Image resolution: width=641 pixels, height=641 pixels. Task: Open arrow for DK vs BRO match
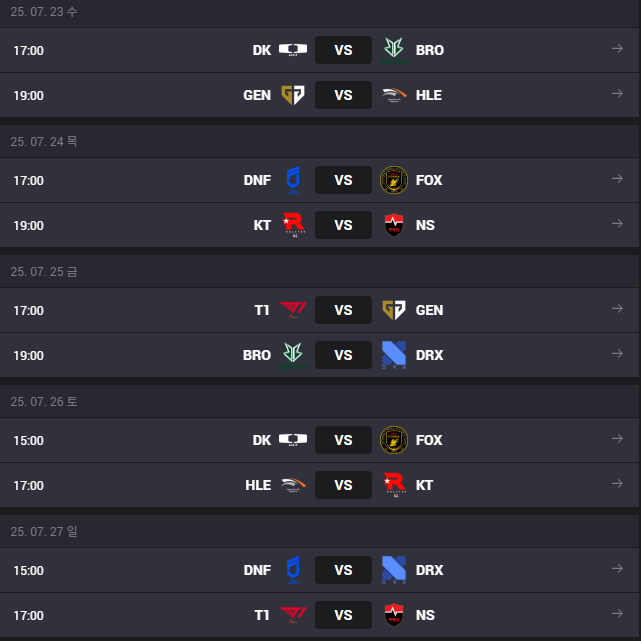click(617, 49)
